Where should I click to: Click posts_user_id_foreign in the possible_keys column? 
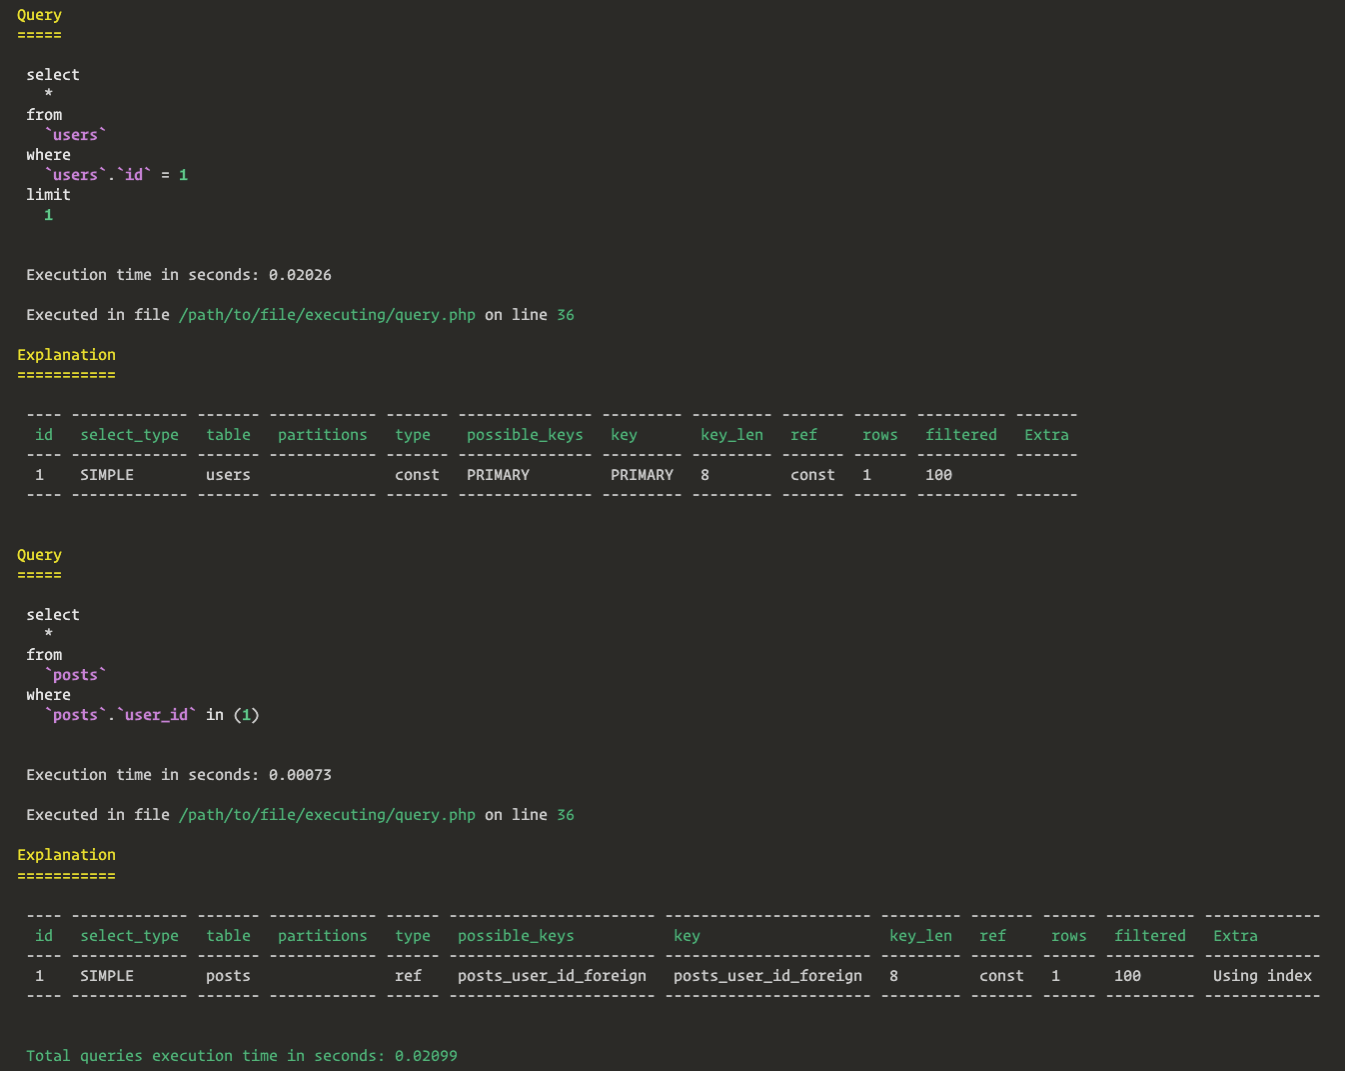pos(552,976)
